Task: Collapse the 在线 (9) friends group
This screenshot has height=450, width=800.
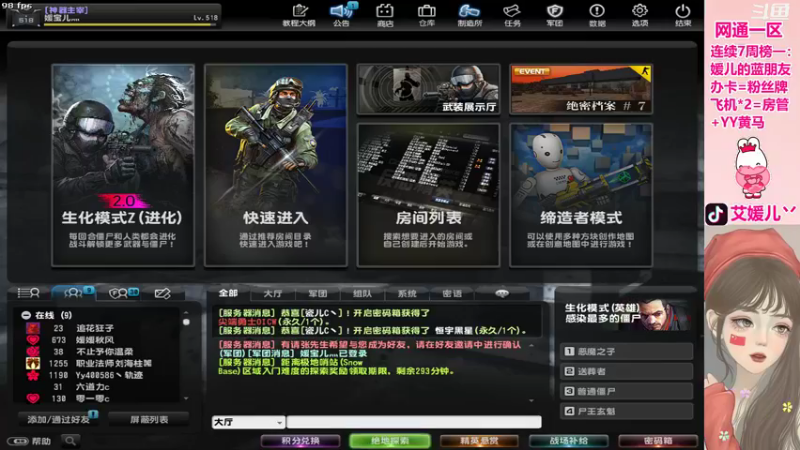Action: pyautogui.click(x=26, y=315)
